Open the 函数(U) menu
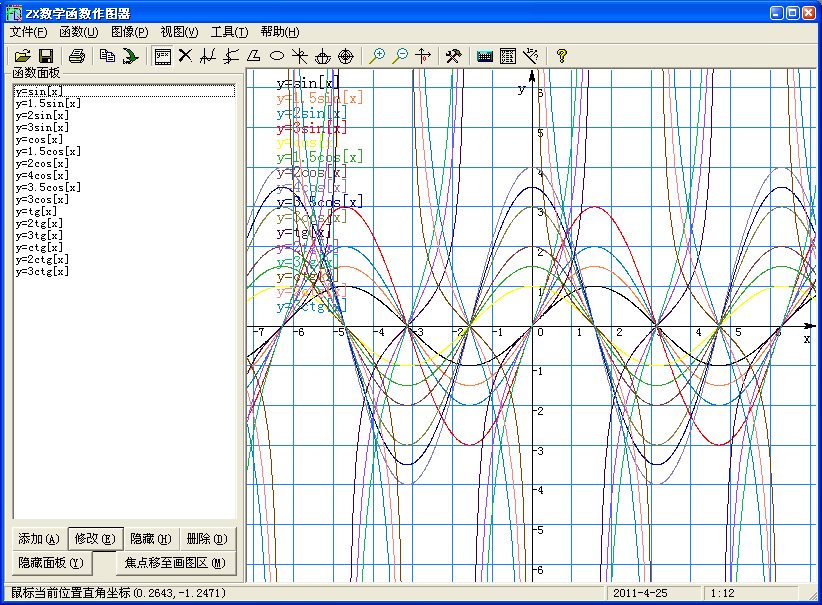This screenshot has width=822, height=605. tap(79, 32)
